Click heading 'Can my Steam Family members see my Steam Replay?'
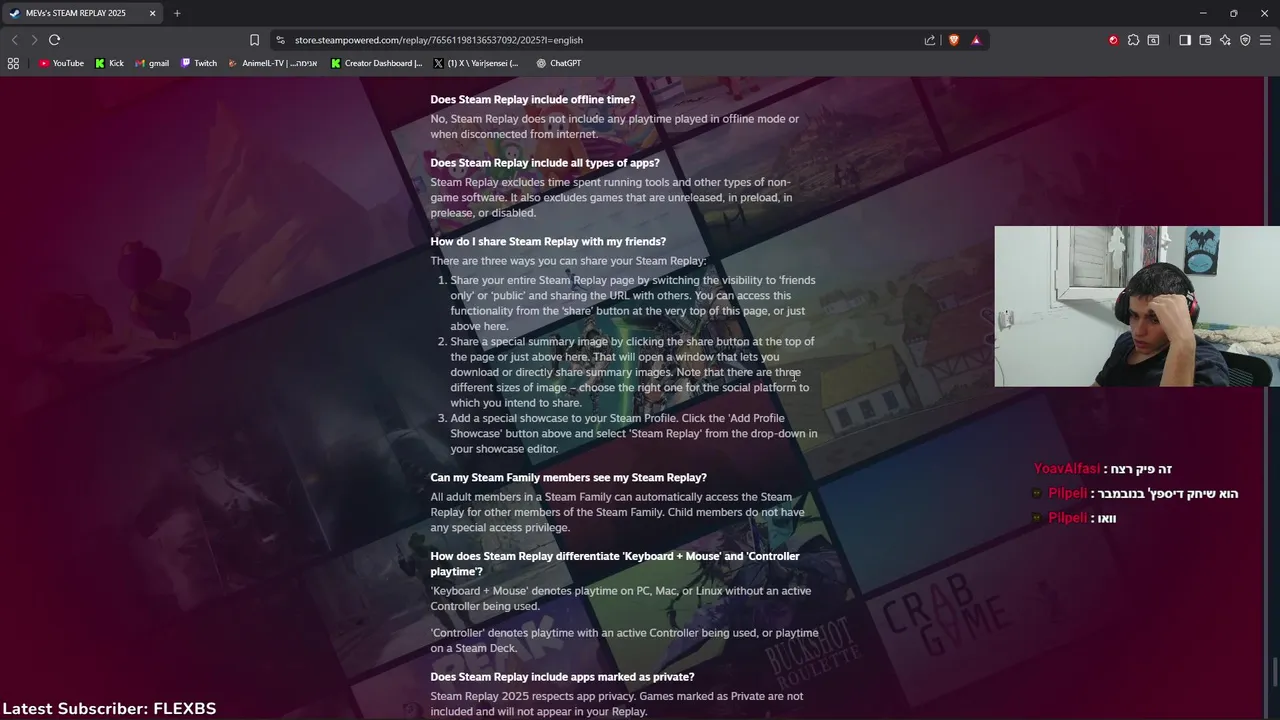Image resolution: width=1280 pixels, height=720 pixels. pyautogui.click(x=568, y=478)
